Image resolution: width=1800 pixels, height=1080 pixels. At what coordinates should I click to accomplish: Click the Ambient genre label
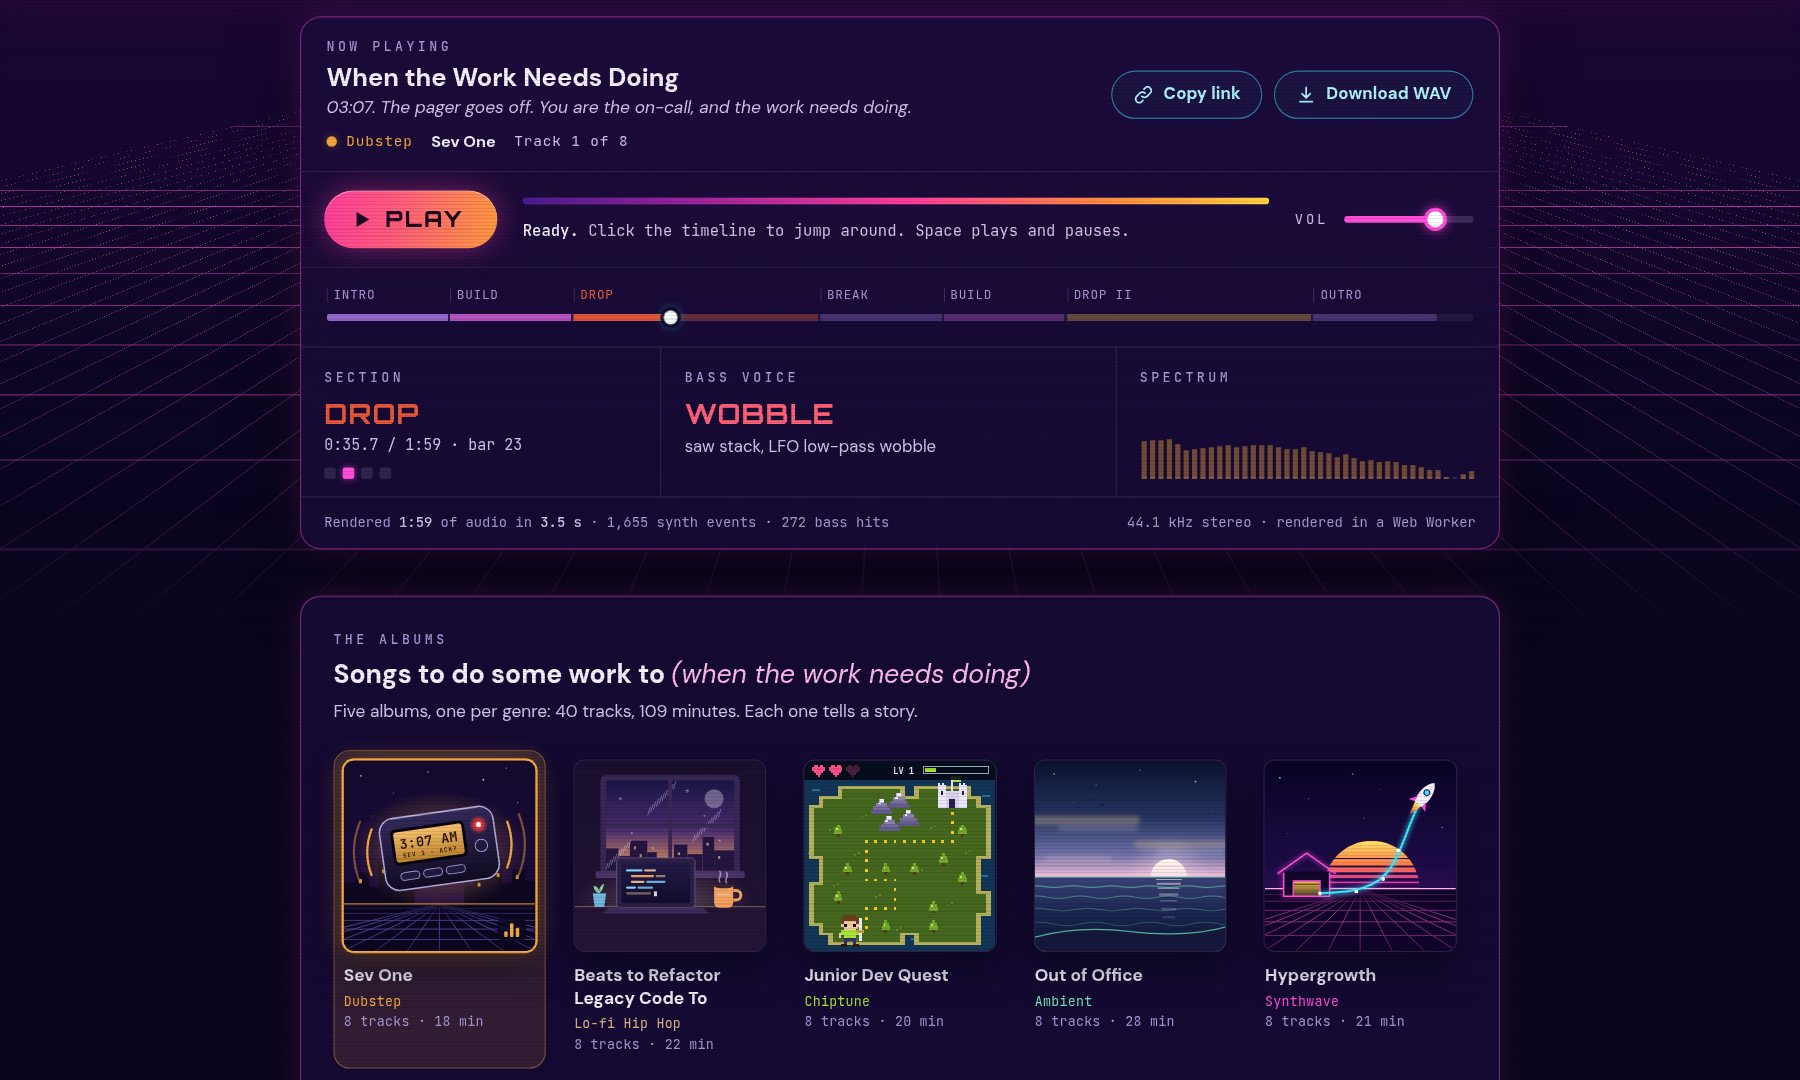[1063, 1001]
